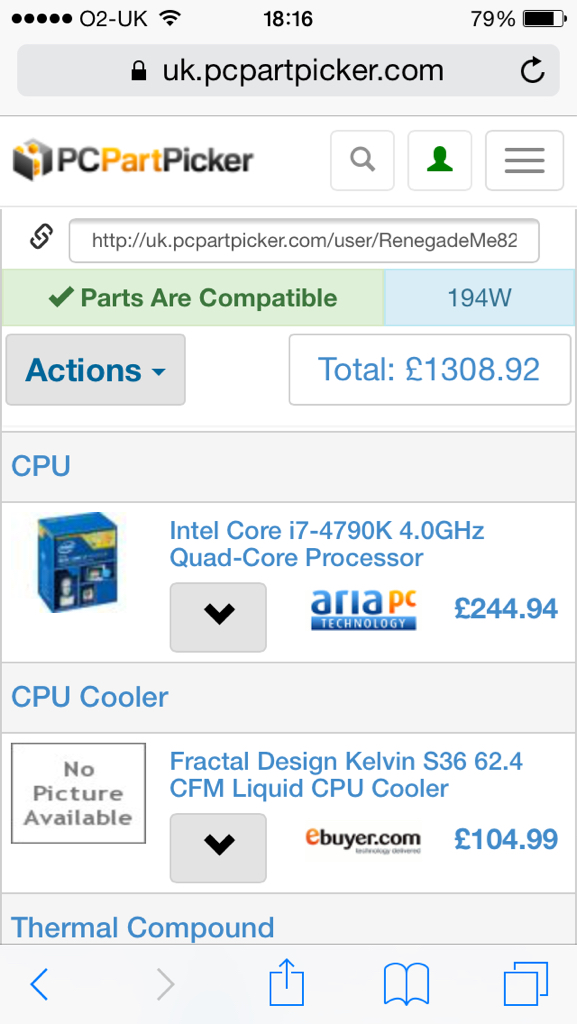Screen dimensions: 577x1024
Task: Select the part list URL field
Action: 304,240
